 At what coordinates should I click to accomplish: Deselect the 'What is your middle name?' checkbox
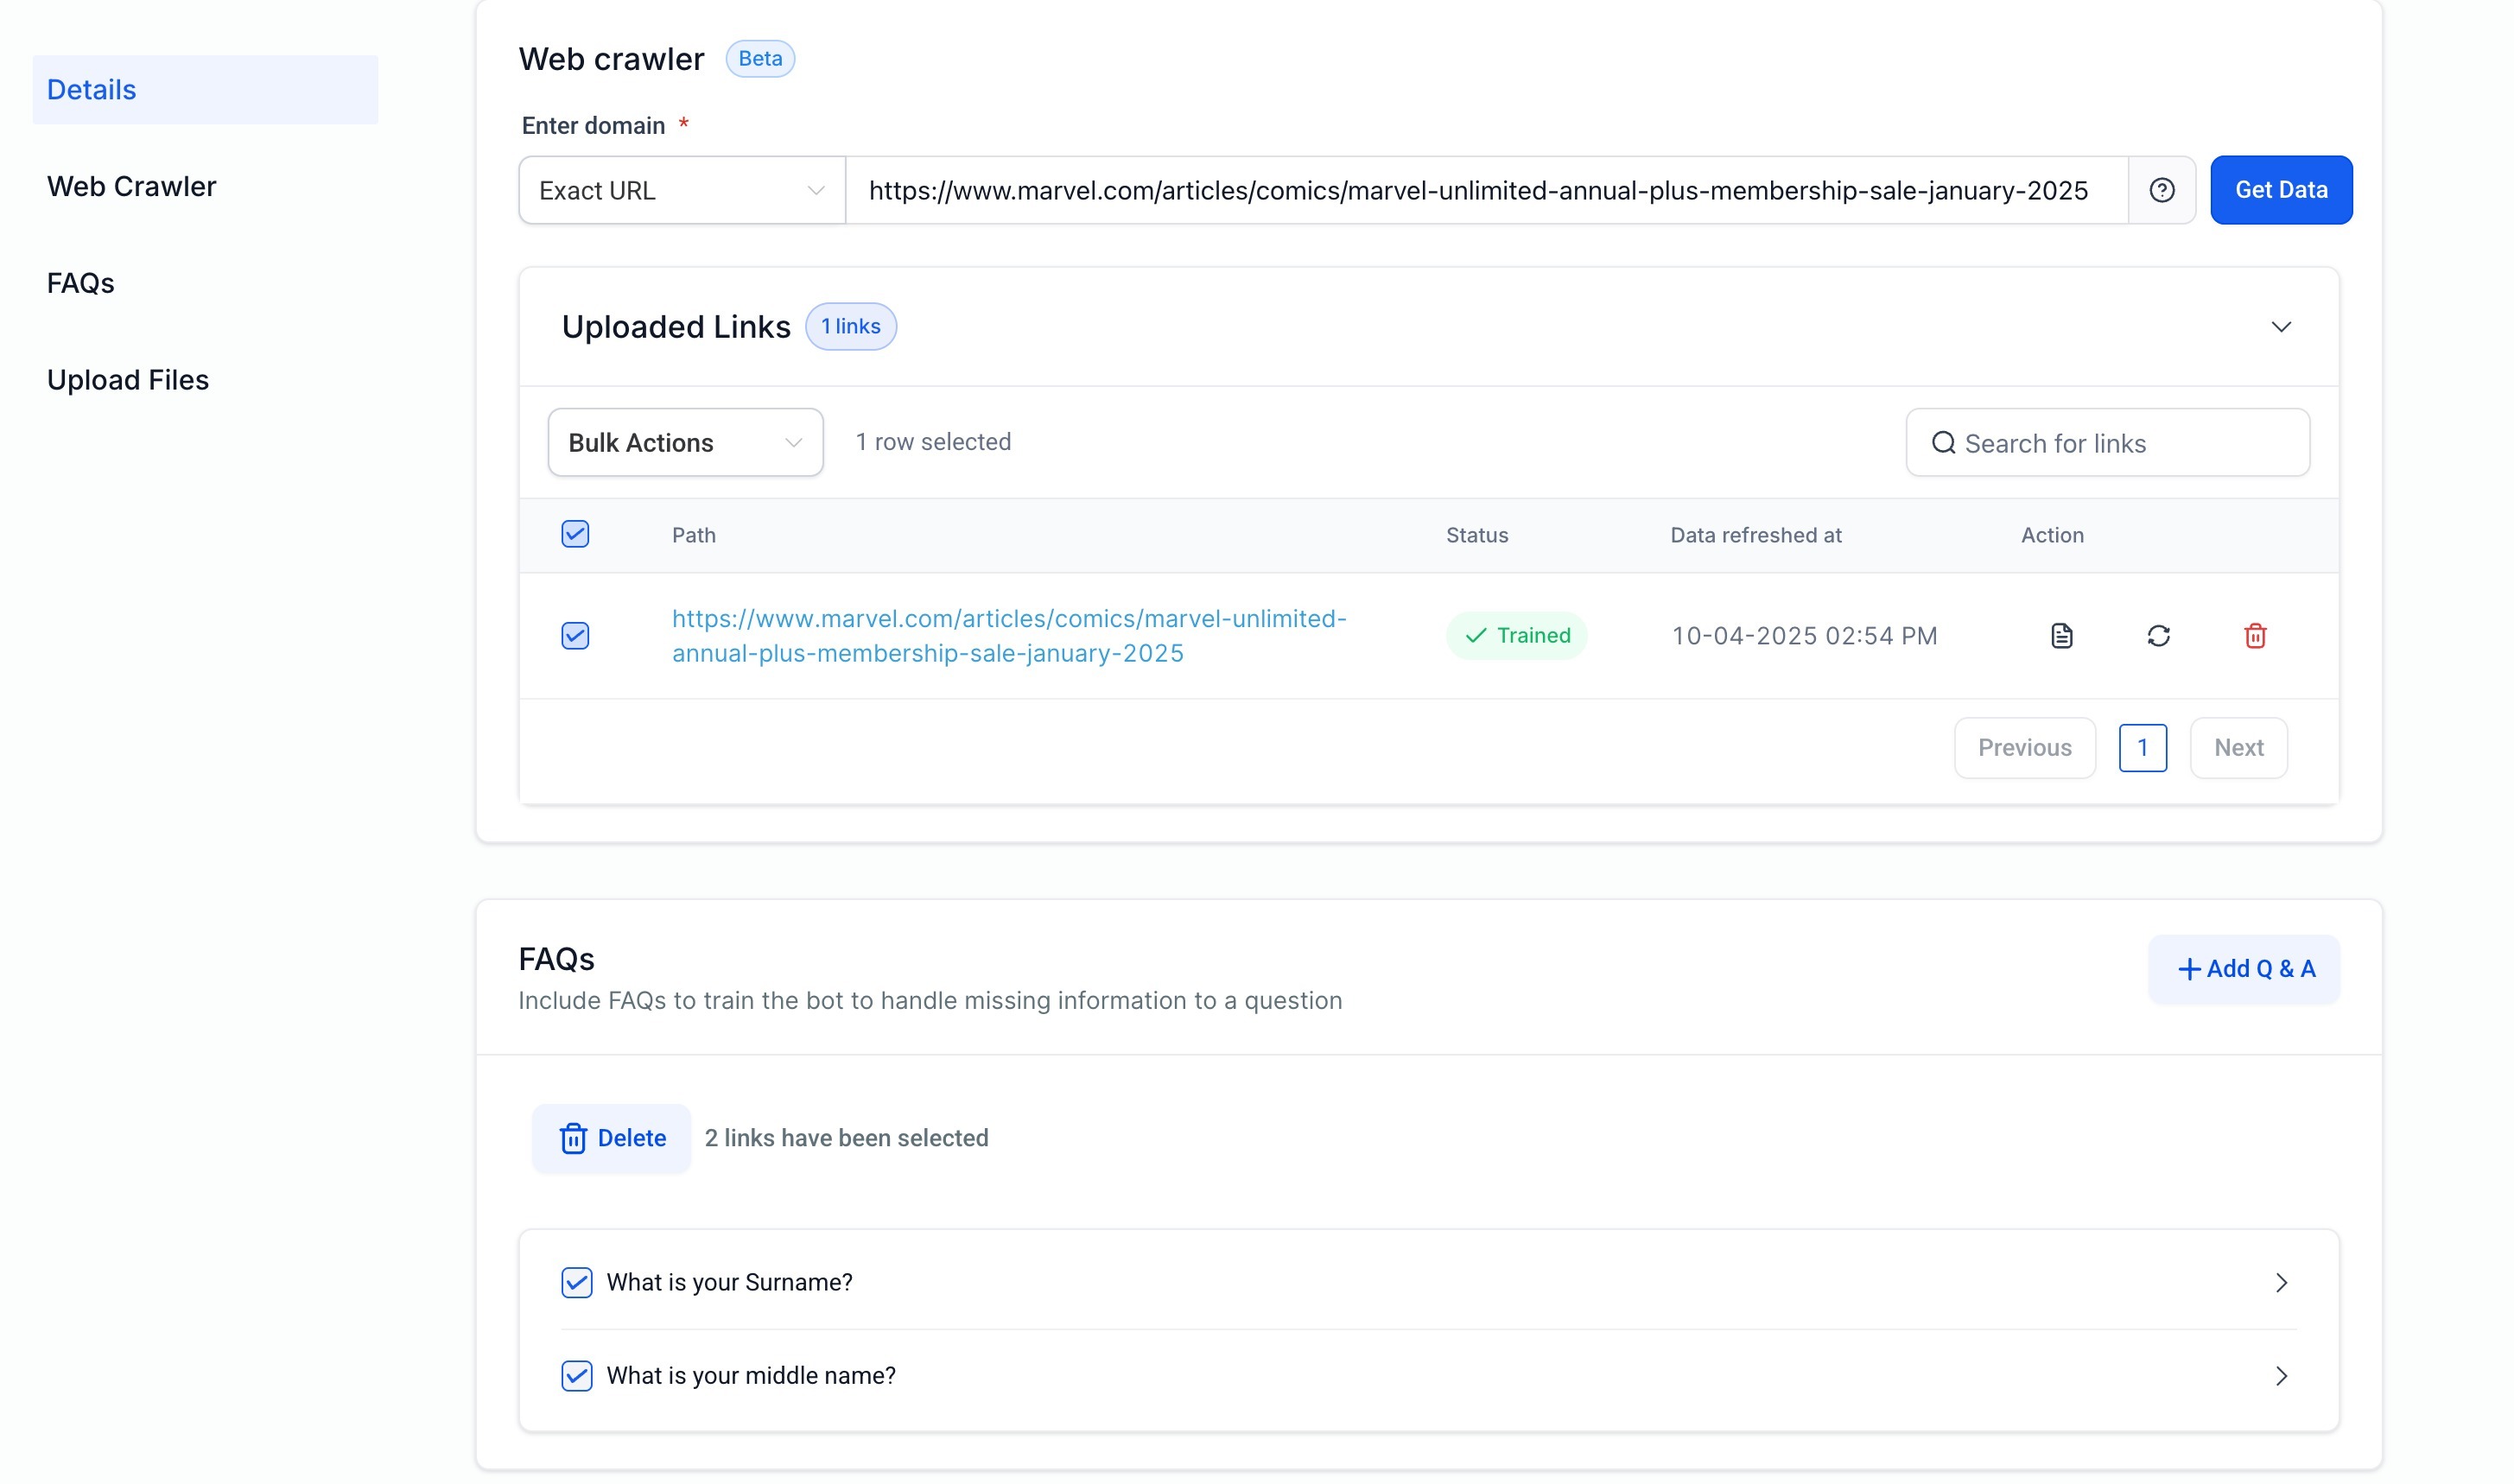[577, 1376]
